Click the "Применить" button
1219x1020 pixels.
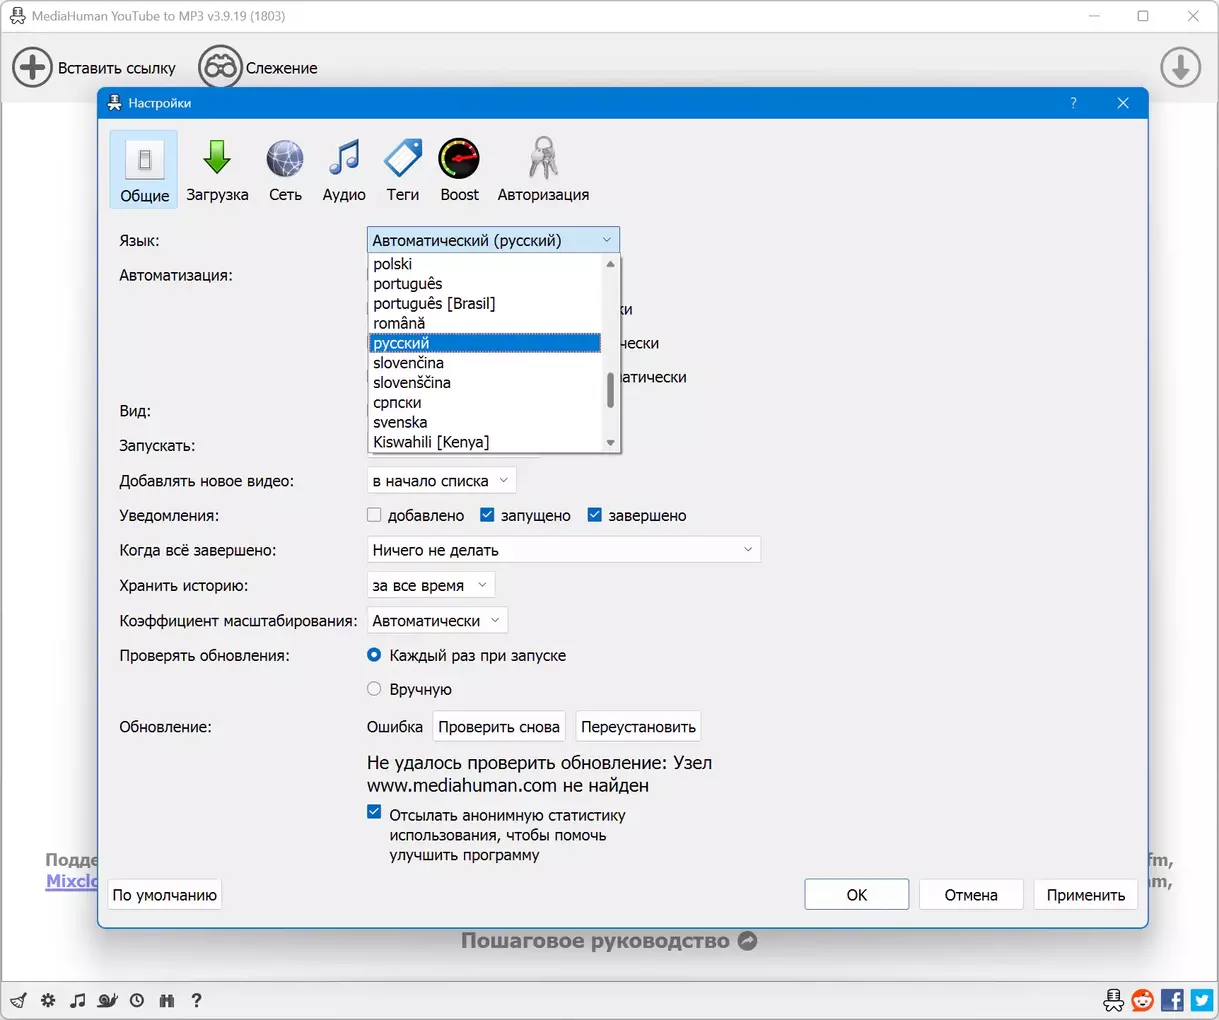[x=1085, y=895]
